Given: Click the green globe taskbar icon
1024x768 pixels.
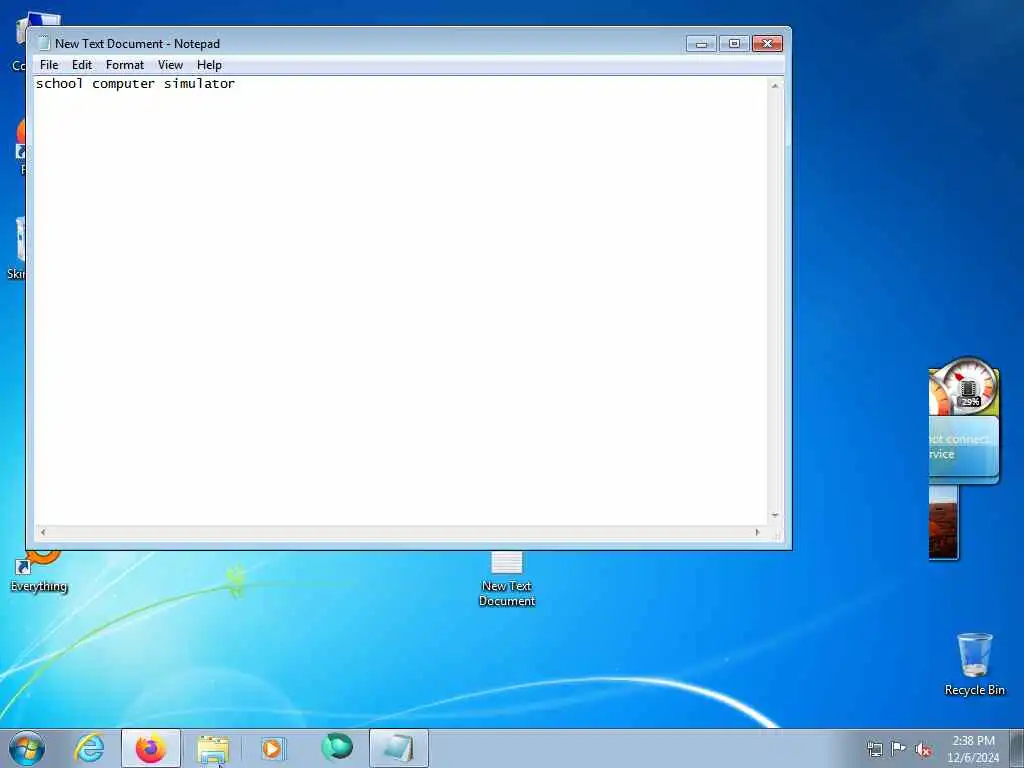Looking at the screenshot, I should click(337, 747).
